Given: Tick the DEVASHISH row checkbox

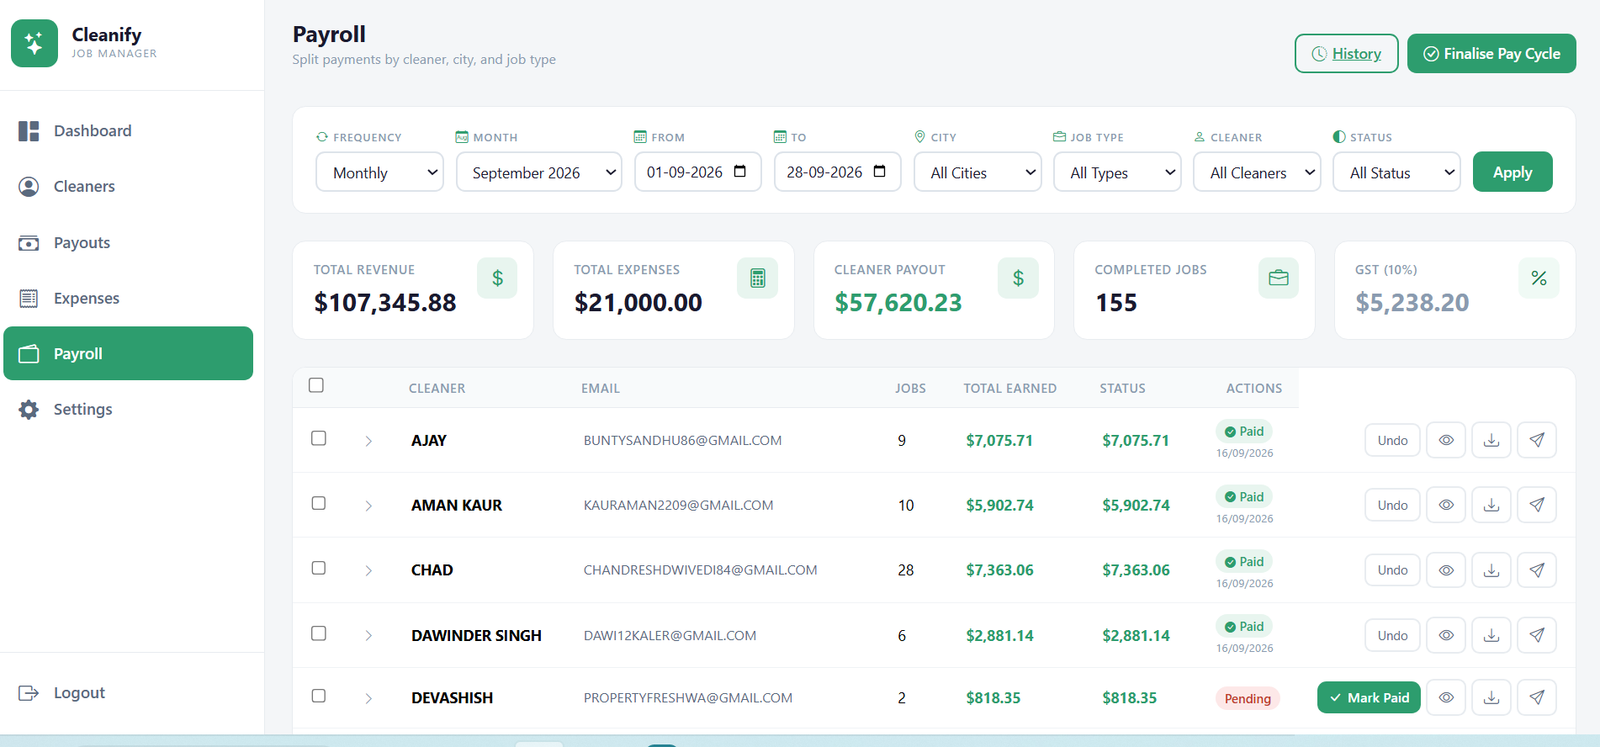Looking at the screenshot, I should coord(318,695).
